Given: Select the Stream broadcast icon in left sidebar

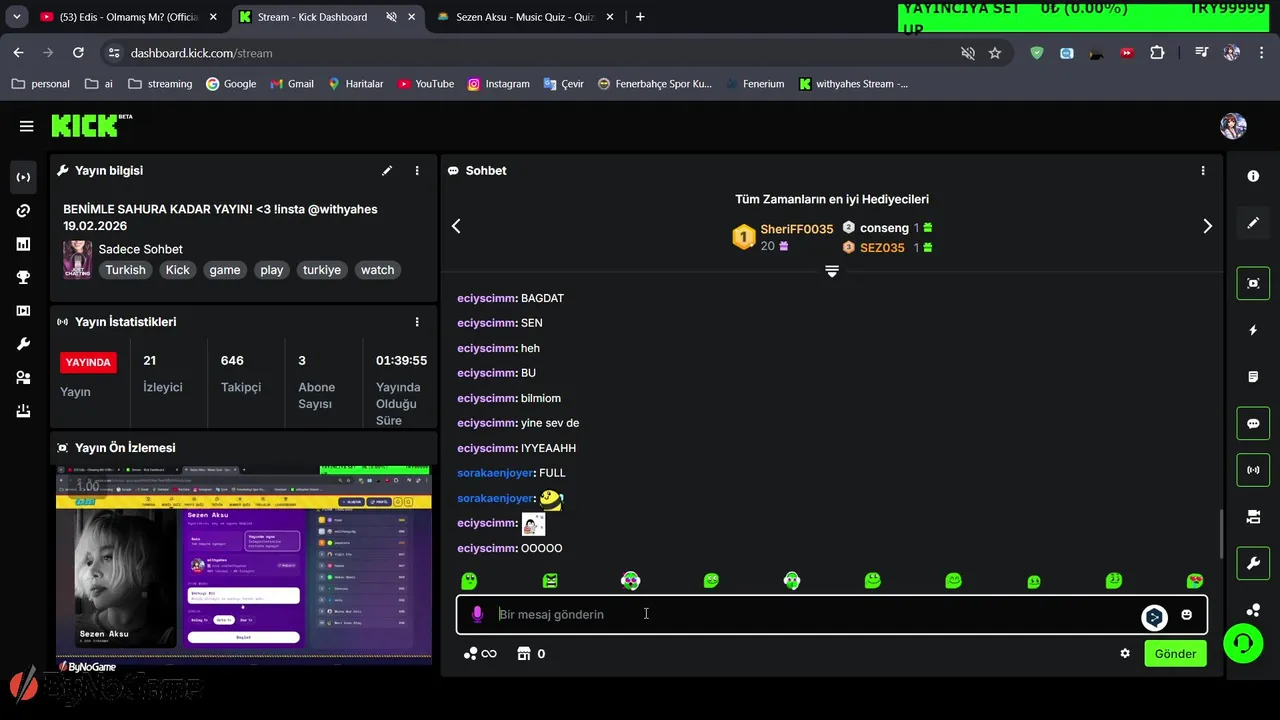Looking at the screenshot, I should [x=23, y=177].
